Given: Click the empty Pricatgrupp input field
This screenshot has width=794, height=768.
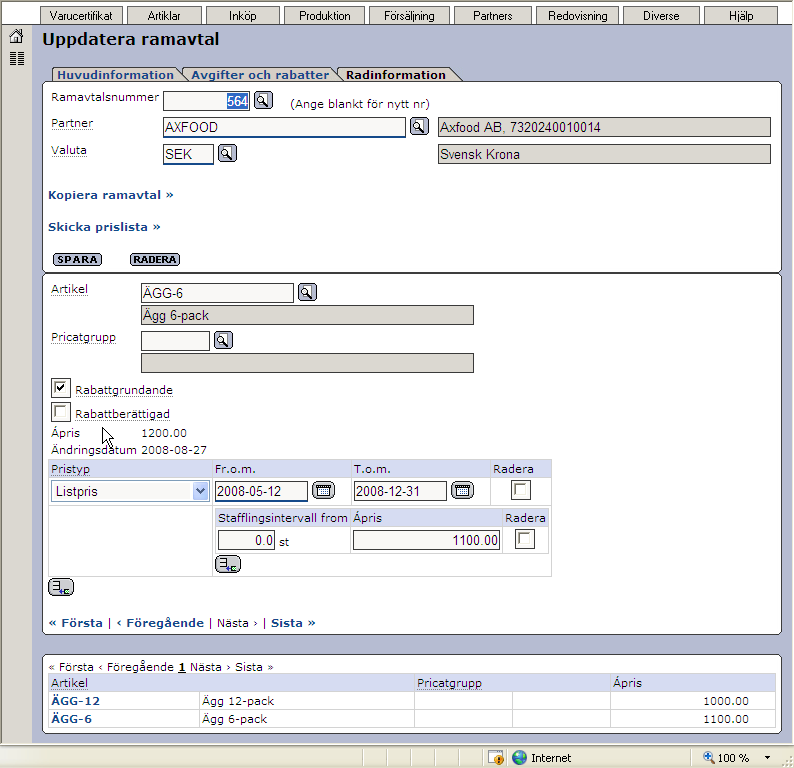Looking at the screenshot, I should [175, 341].
